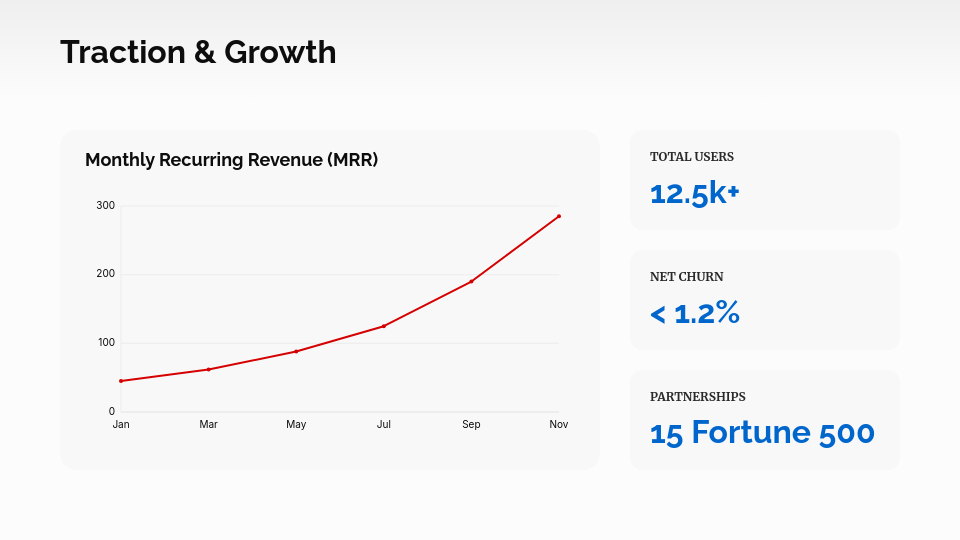Select the 200 y-axis label

point(105,274)
